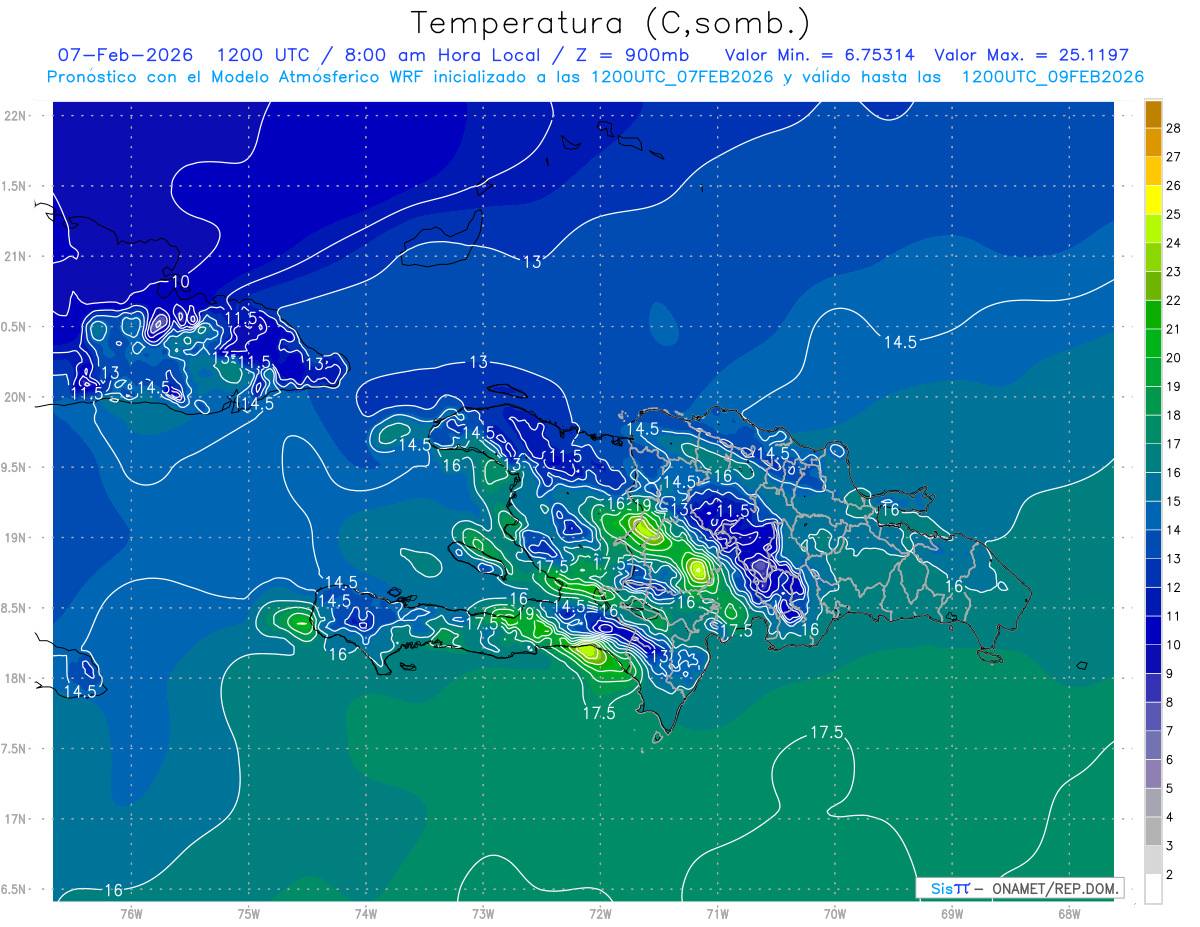Screen dimensions: 1200x927
Task: Click the '16' contour label near 6.5N bottom-left
Action: tap(113, 889)
